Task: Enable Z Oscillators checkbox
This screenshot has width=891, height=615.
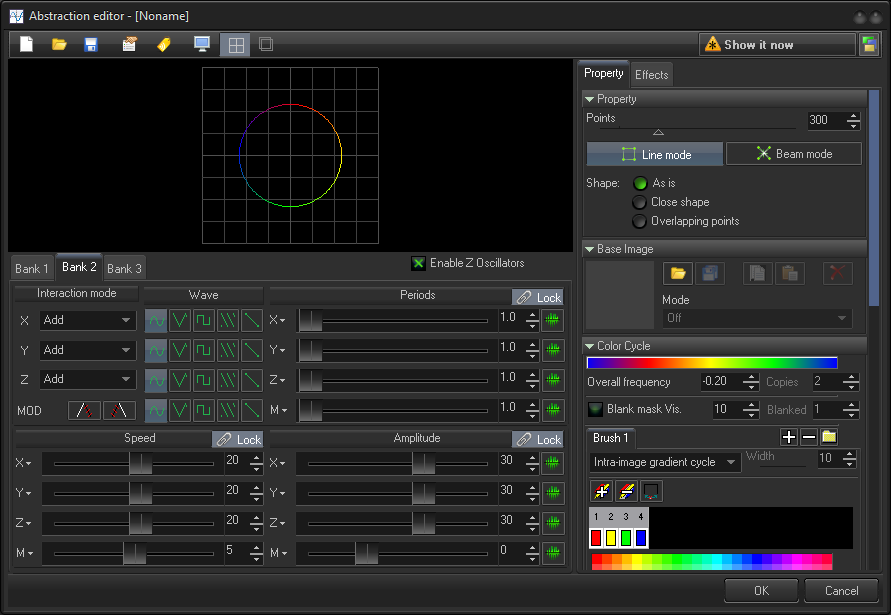Action: pos(419,263)
